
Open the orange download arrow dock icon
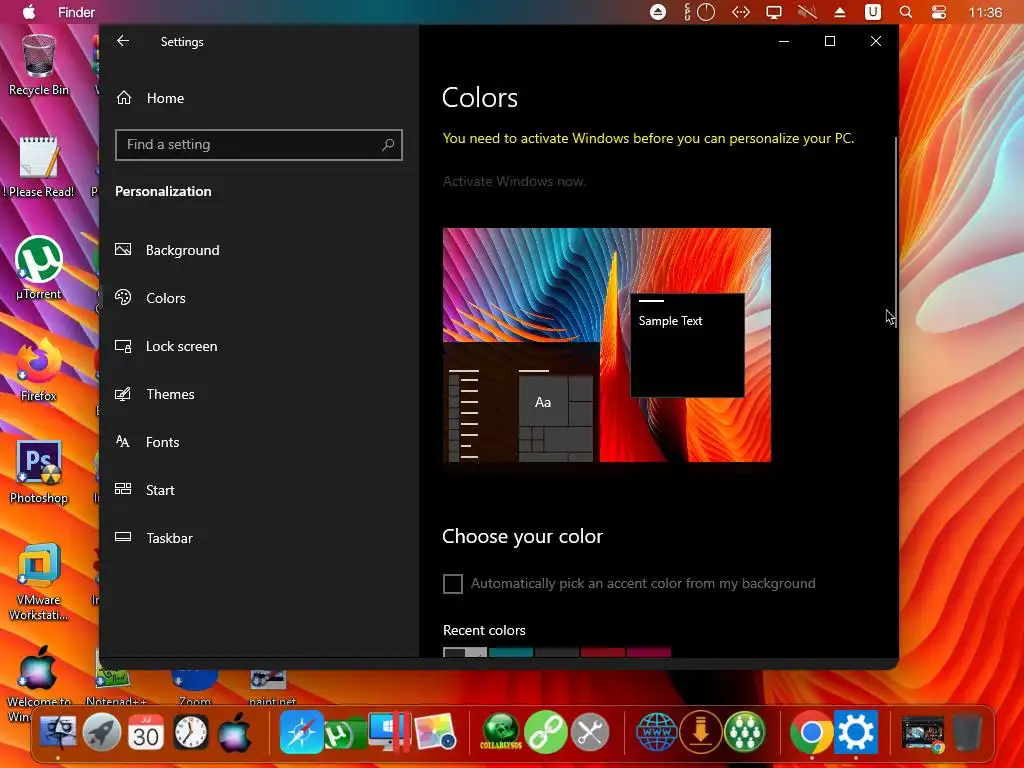tap(701, 733)
